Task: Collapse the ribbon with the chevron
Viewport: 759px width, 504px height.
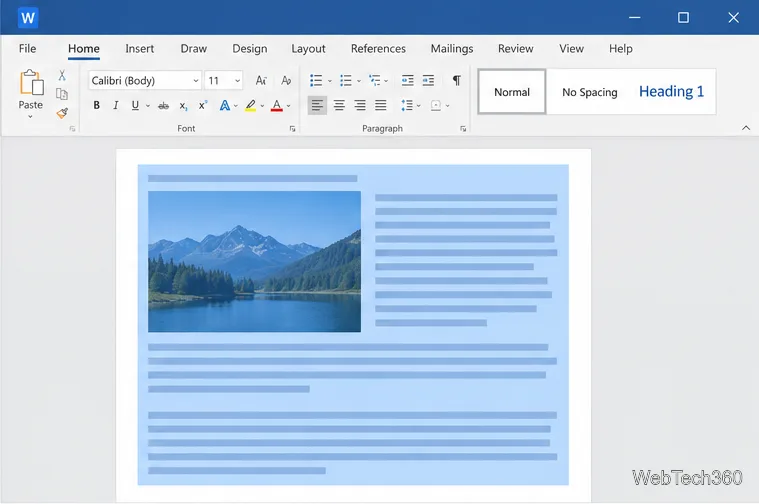Action: (x=746, y=128)
